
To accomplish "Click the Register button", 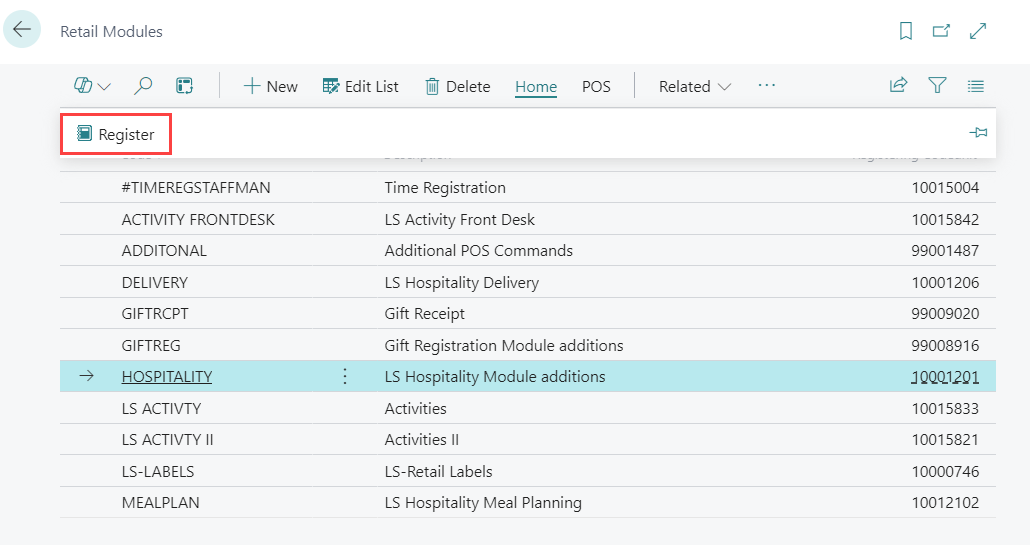I will tap(116, 134).
